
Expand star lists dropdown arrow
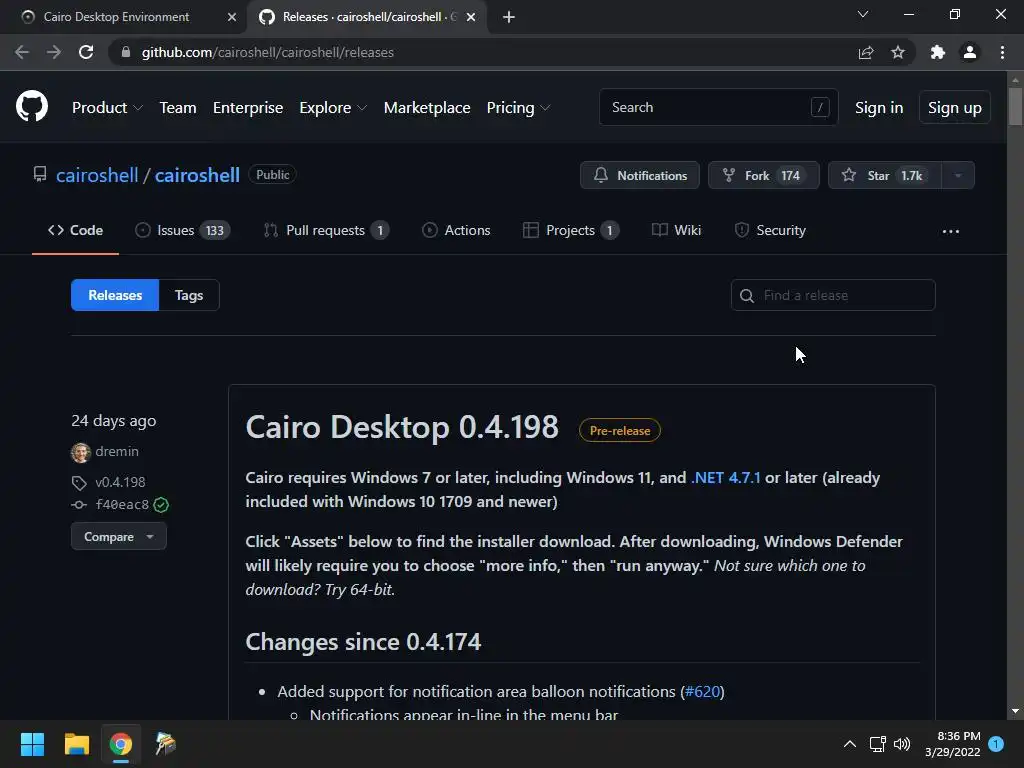coord(958,175)
